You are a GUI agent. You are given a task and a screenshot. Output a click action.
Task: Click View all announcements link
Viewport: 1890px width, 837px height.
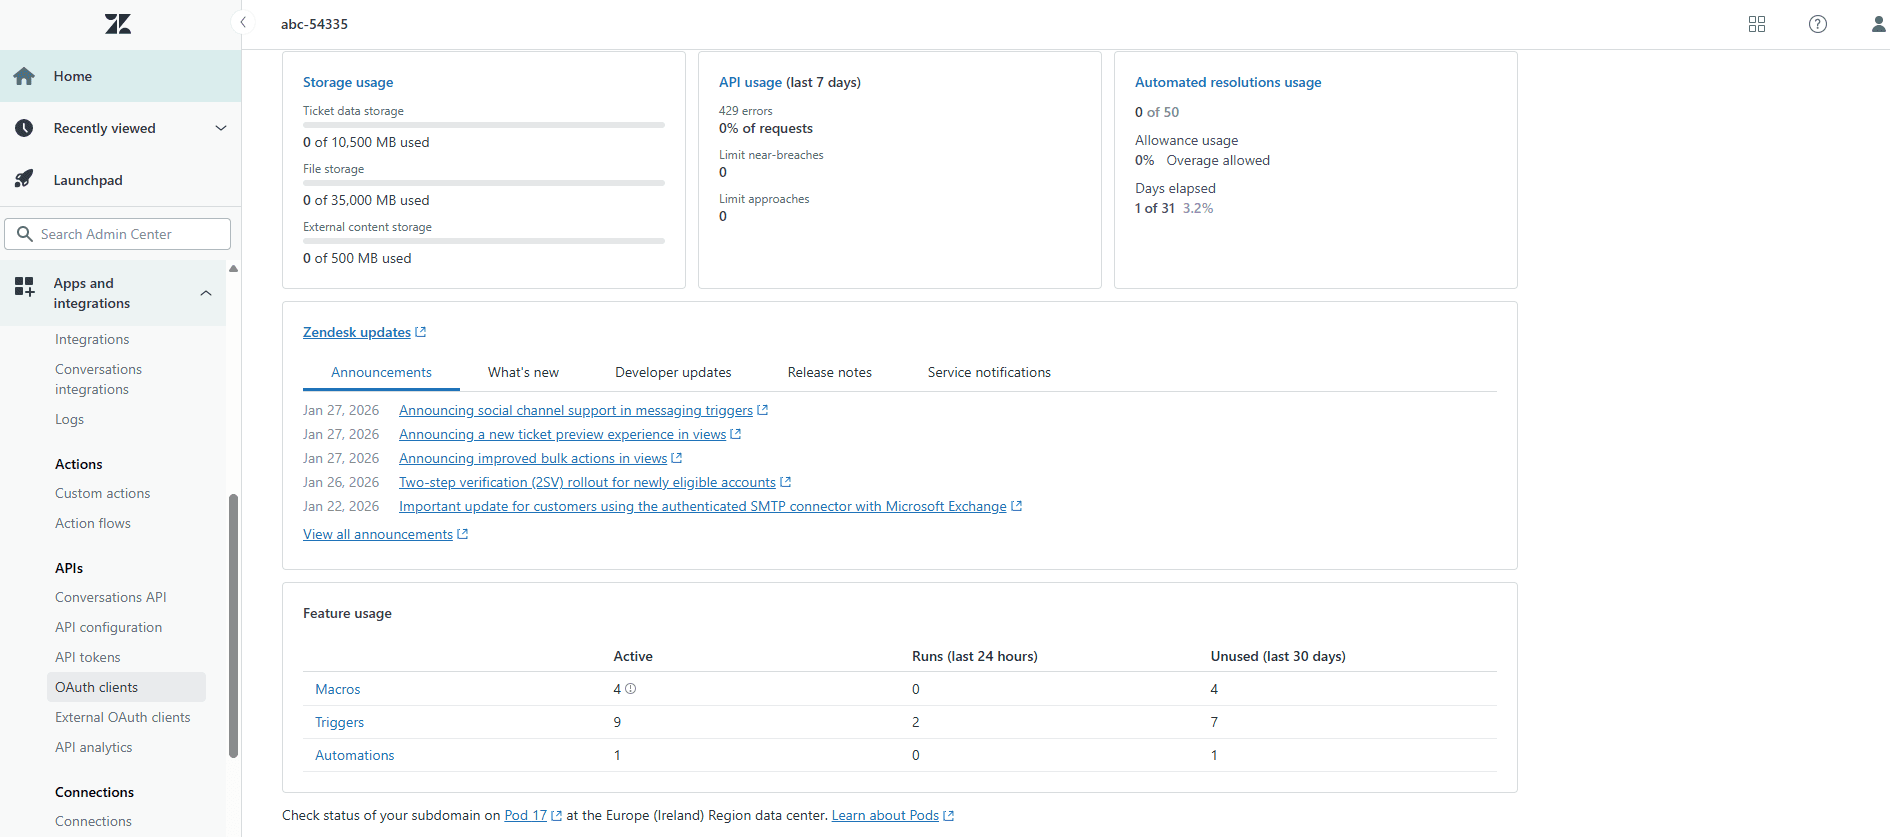click(378, 534)
